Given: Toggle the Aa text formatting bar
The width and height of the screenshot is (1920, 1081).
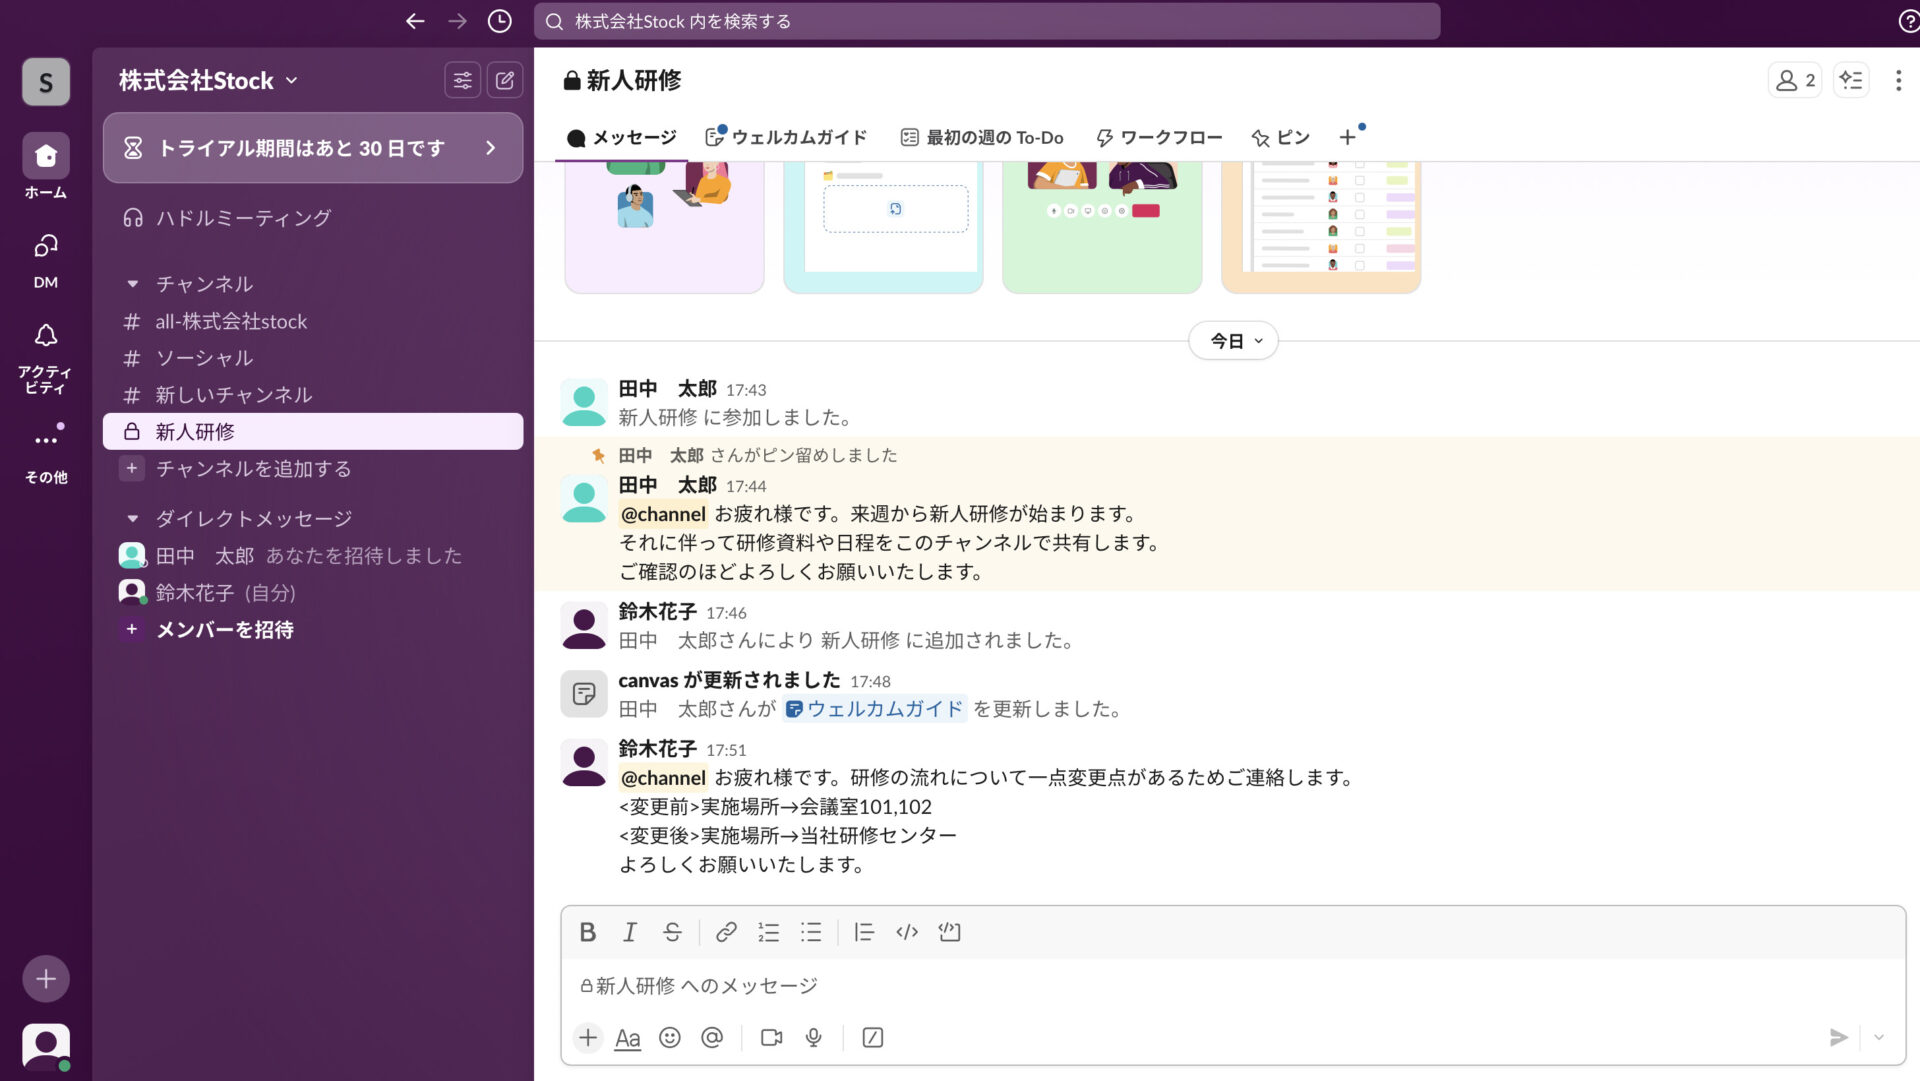Looking at the screenshot, I should [x=628, y=1038].
